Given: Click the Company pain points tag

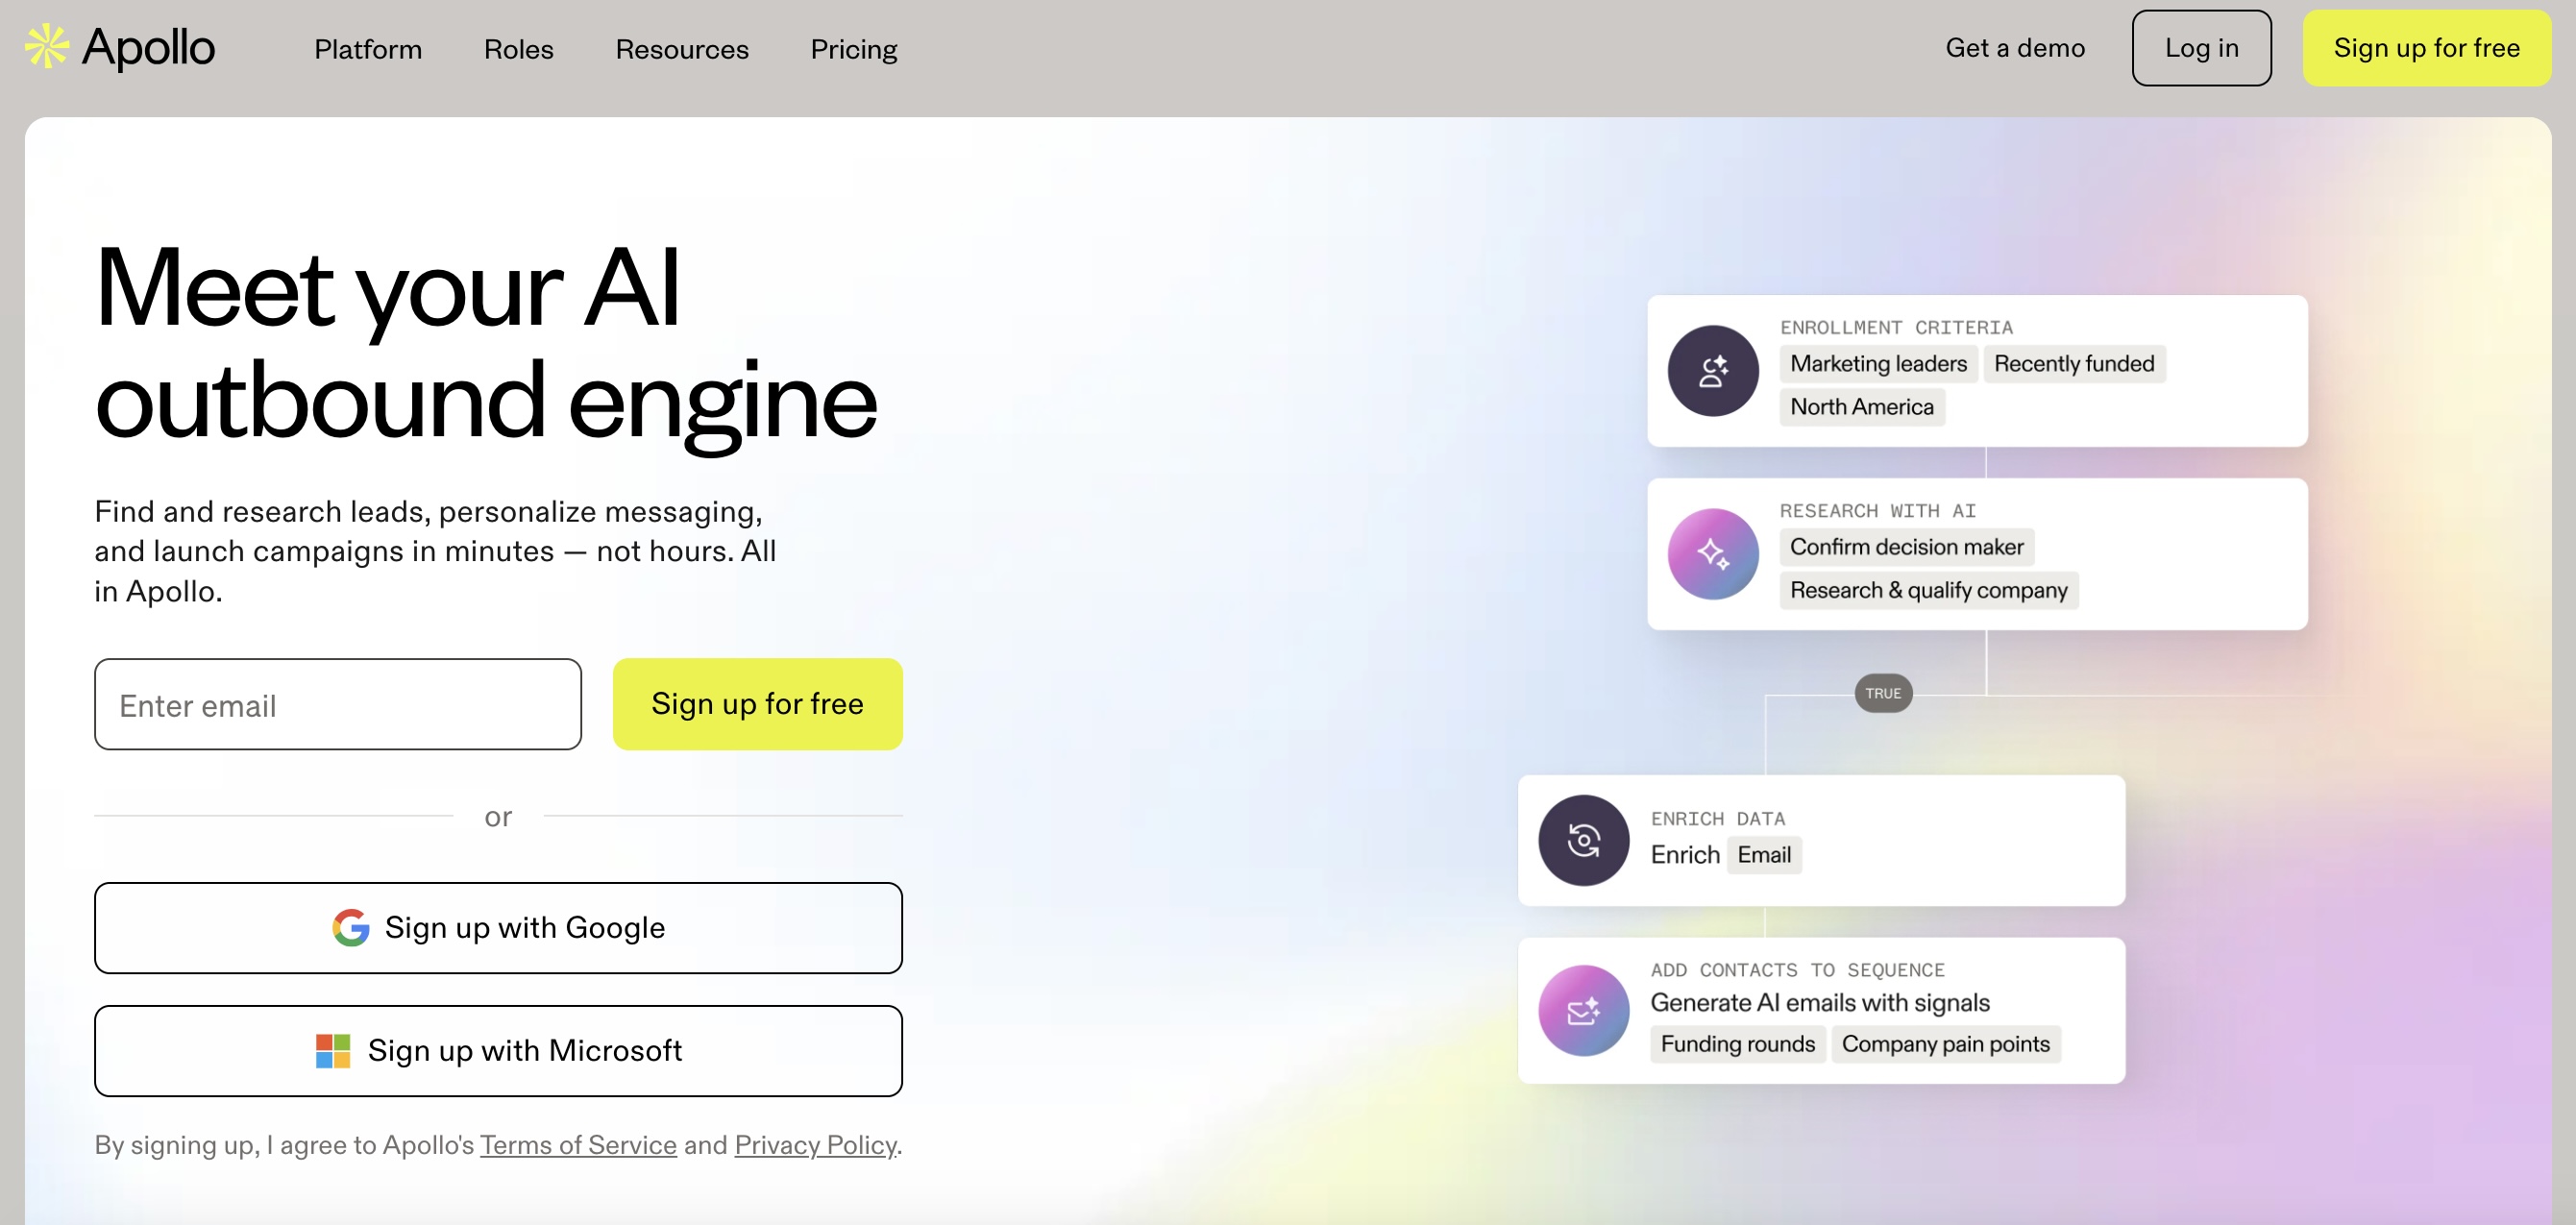Looking at the screenshot, I should coord(1945,1043).
